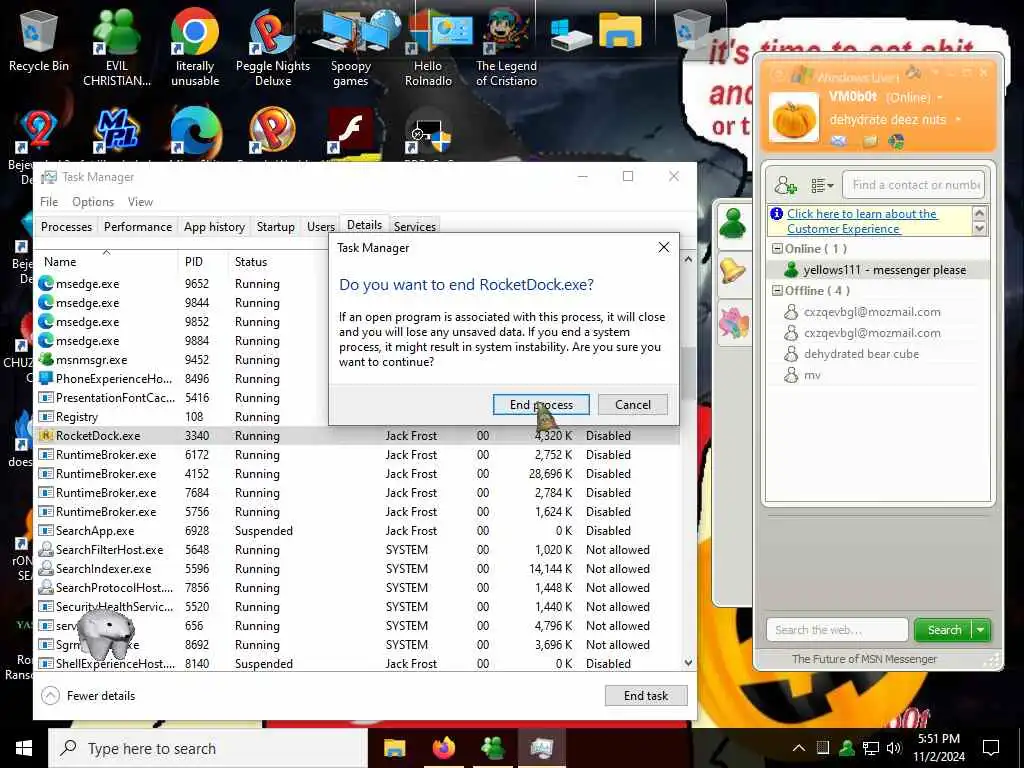Click the pumpkin display picture

(x=793, y=118)
